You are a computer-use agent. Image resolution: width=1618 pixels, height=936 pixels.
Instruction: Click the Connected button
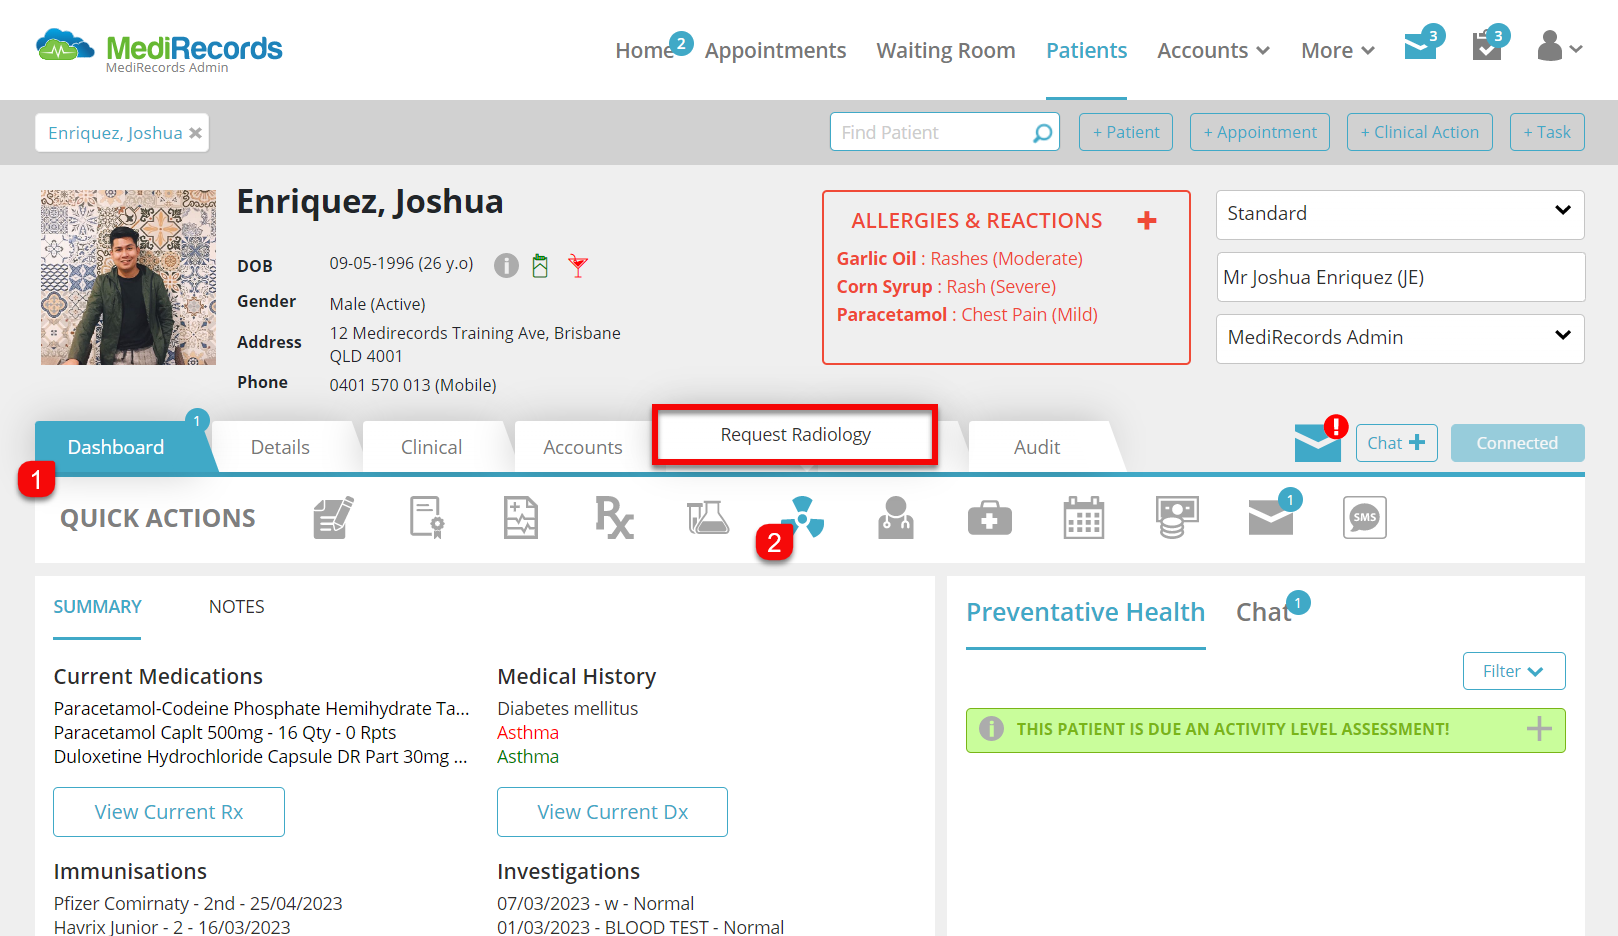pyautogui.click(x=1517, y=443)
